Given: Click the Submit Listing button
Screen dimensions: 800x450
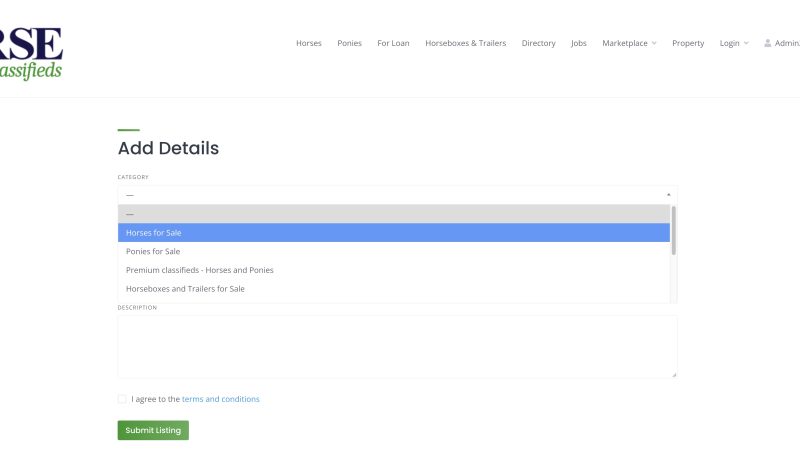Looking at the screenshot, I should (x=153, y=430).
